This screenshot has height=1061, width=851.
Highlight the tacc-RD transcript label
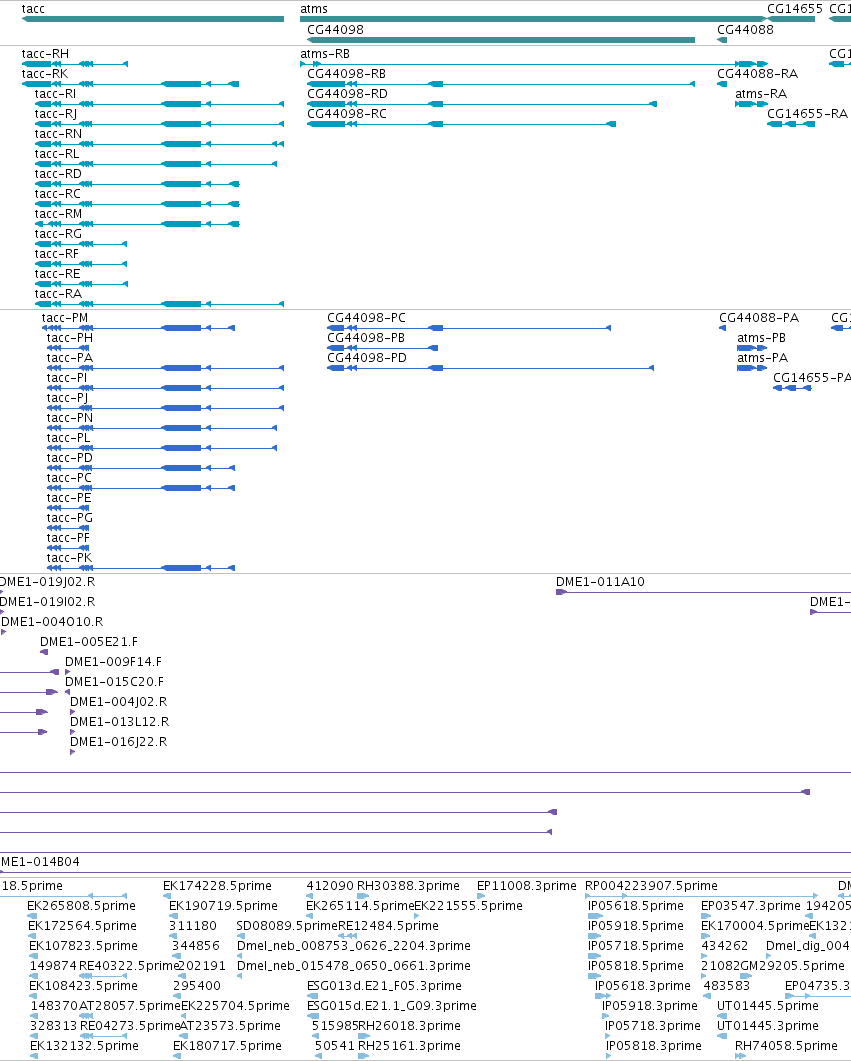point(58,174)
